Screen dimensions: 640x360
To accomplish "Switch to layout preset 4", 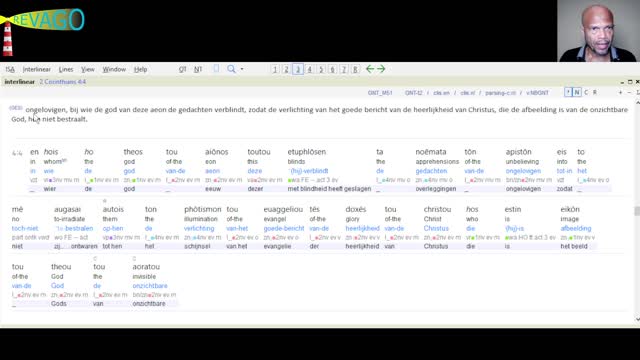I will point(309,69).
